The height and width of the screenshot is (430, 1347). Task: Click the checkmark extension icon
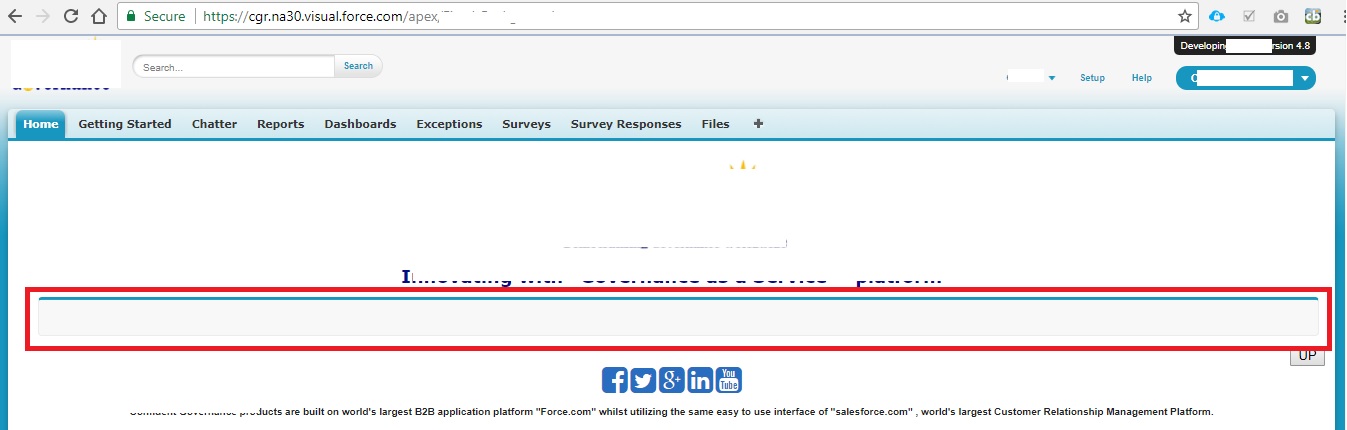coord(1249,16)
